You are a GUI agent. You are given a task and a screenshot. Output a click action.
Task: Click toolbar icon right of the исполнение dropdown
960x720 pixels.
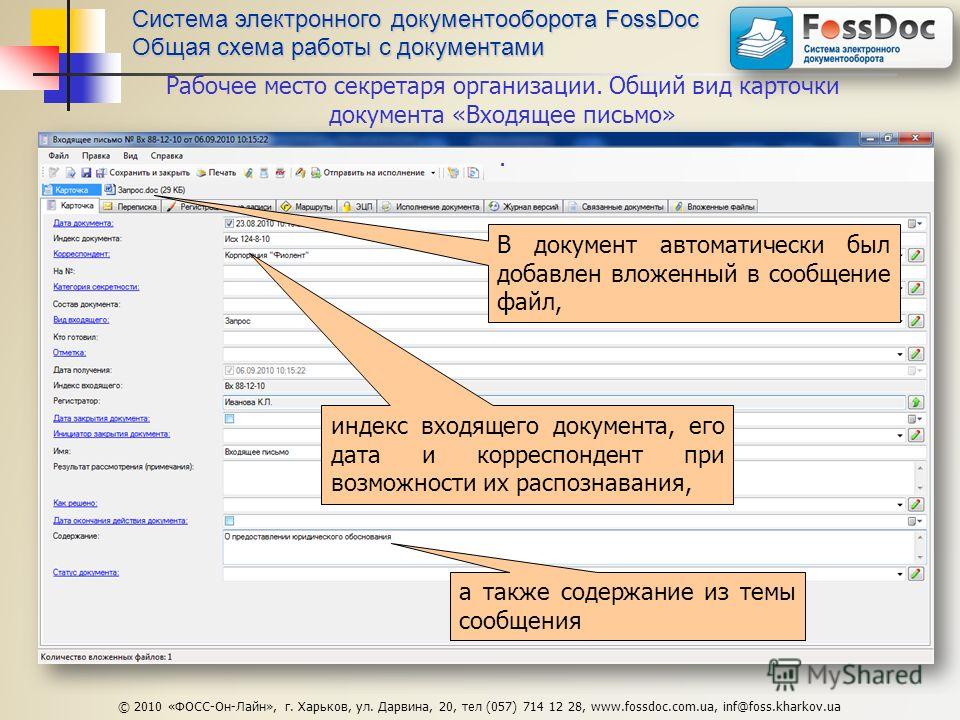(x=453, y=173)
